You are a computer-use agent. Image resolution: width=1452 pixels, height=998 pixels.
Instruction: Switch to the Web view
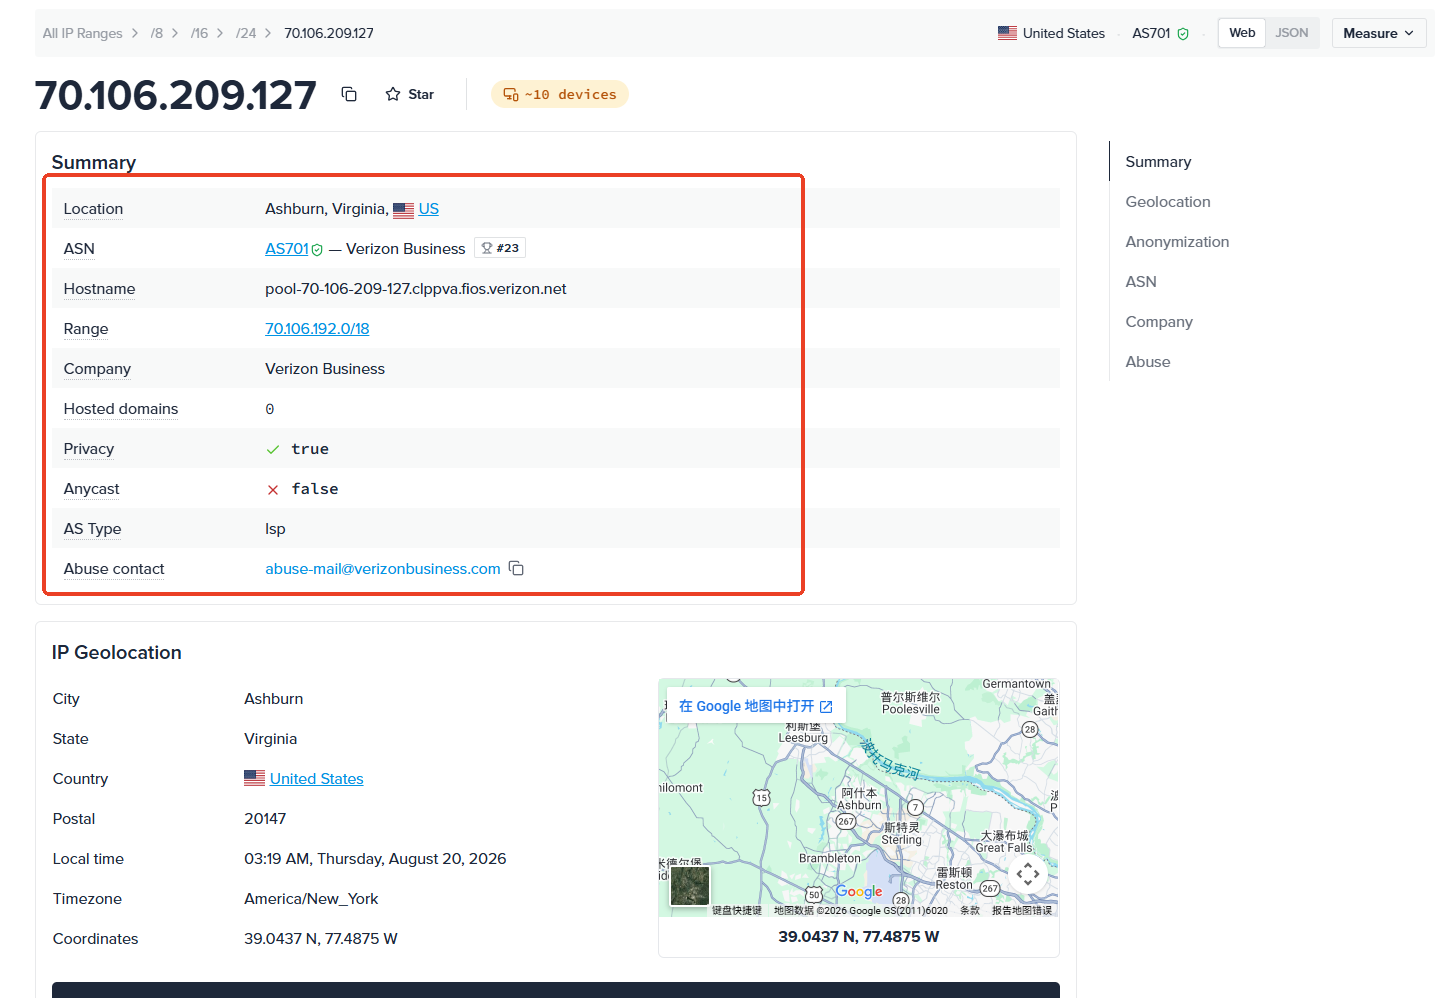1242,33
